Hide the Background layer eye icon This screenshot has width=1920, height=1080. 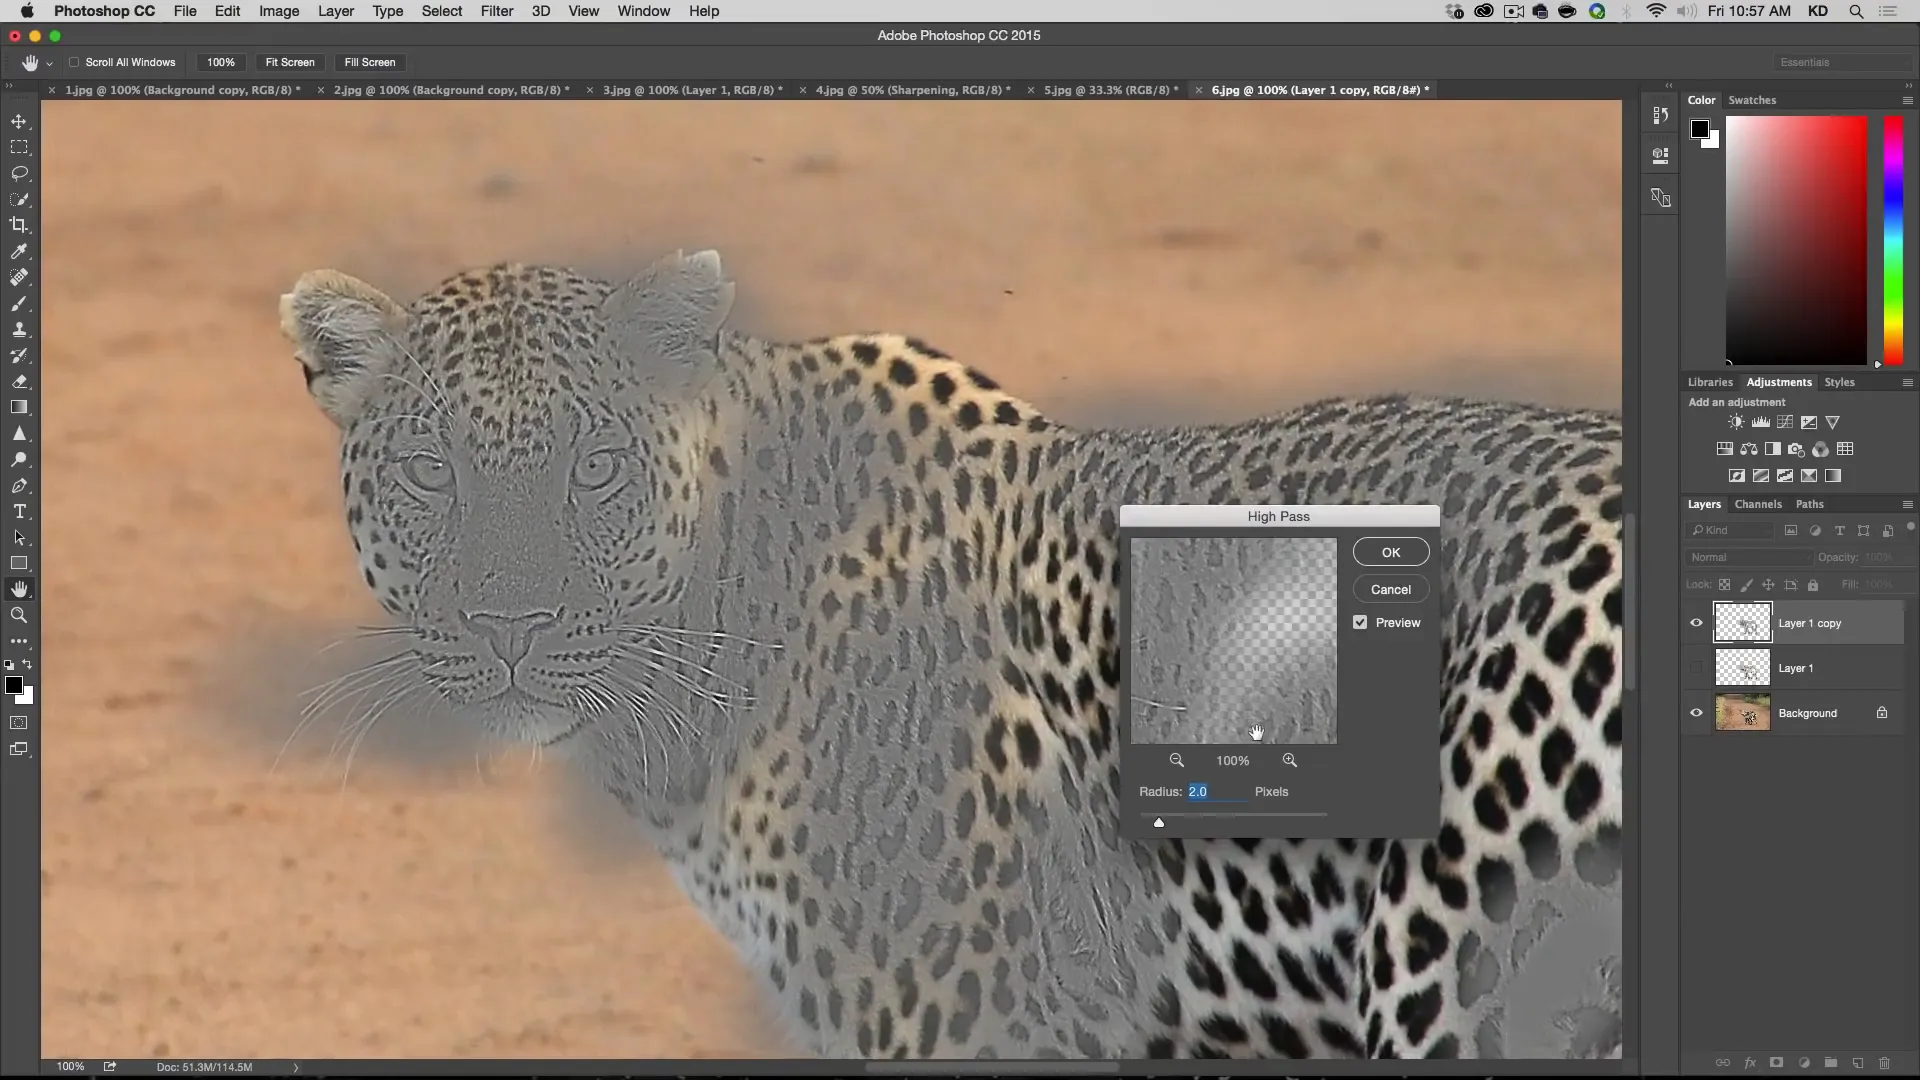[1697, 713]
